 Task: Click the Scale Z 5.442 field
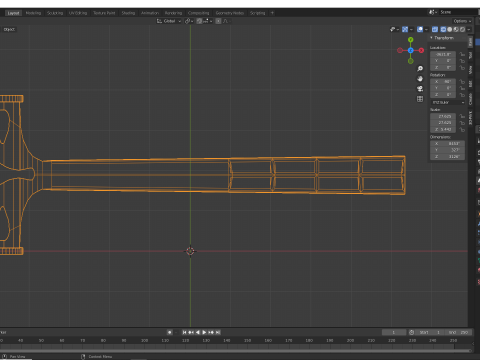click(x=443, y=129)
